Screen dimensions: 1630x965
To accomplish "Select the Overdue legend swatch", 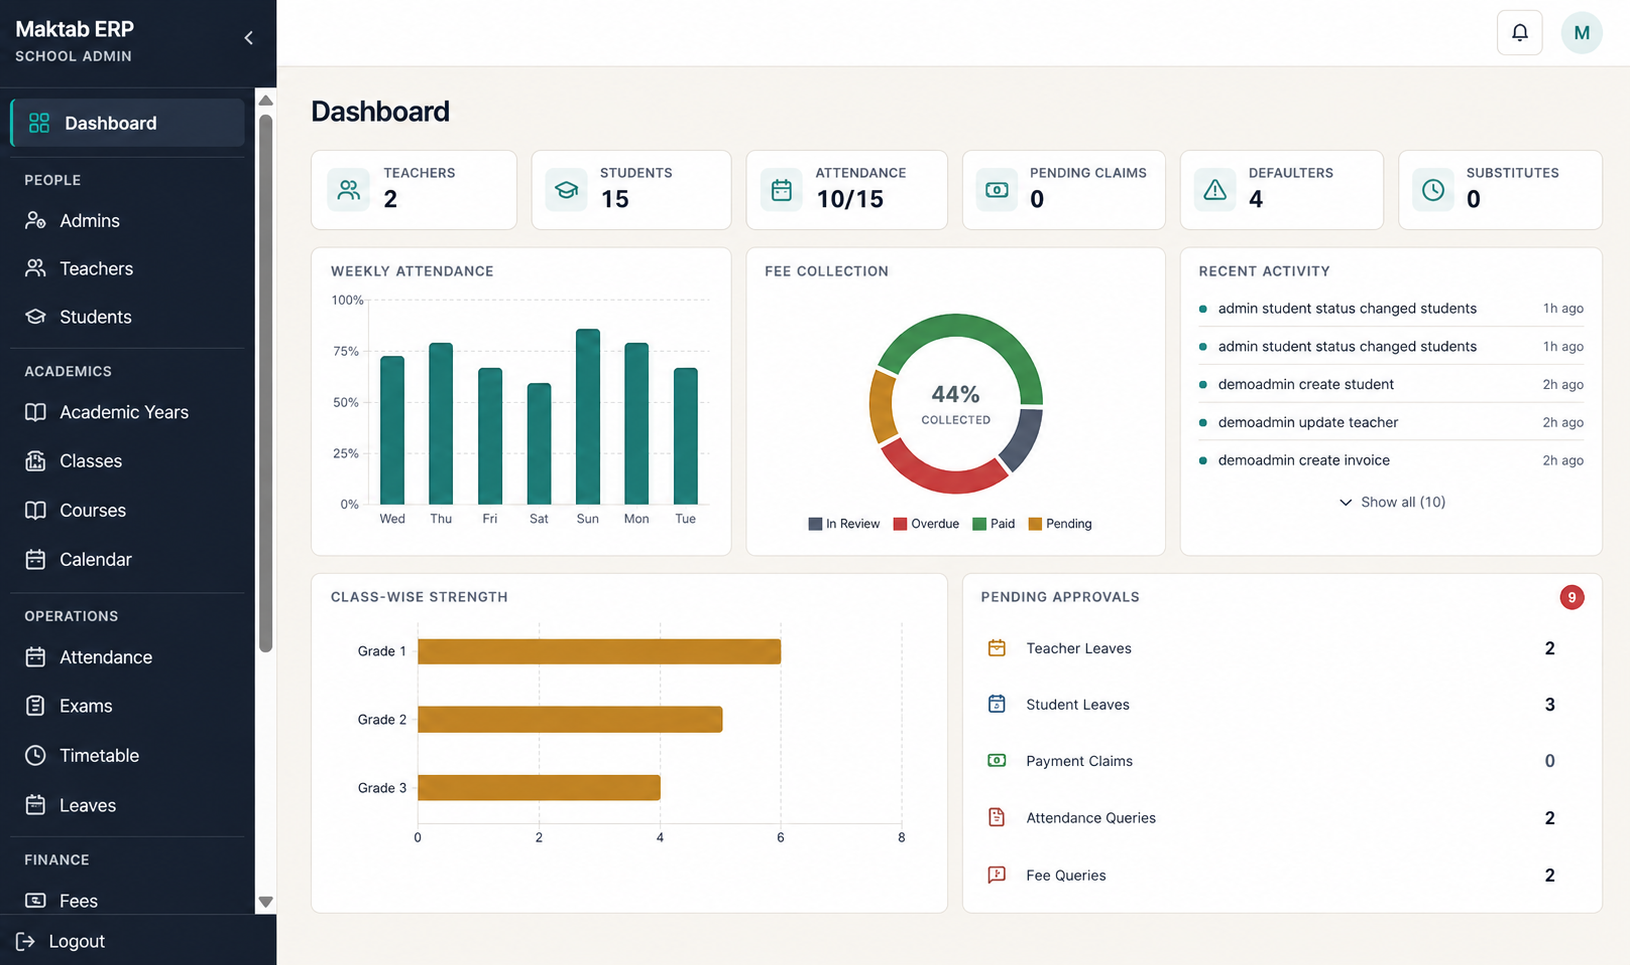I will click(900, 524).
